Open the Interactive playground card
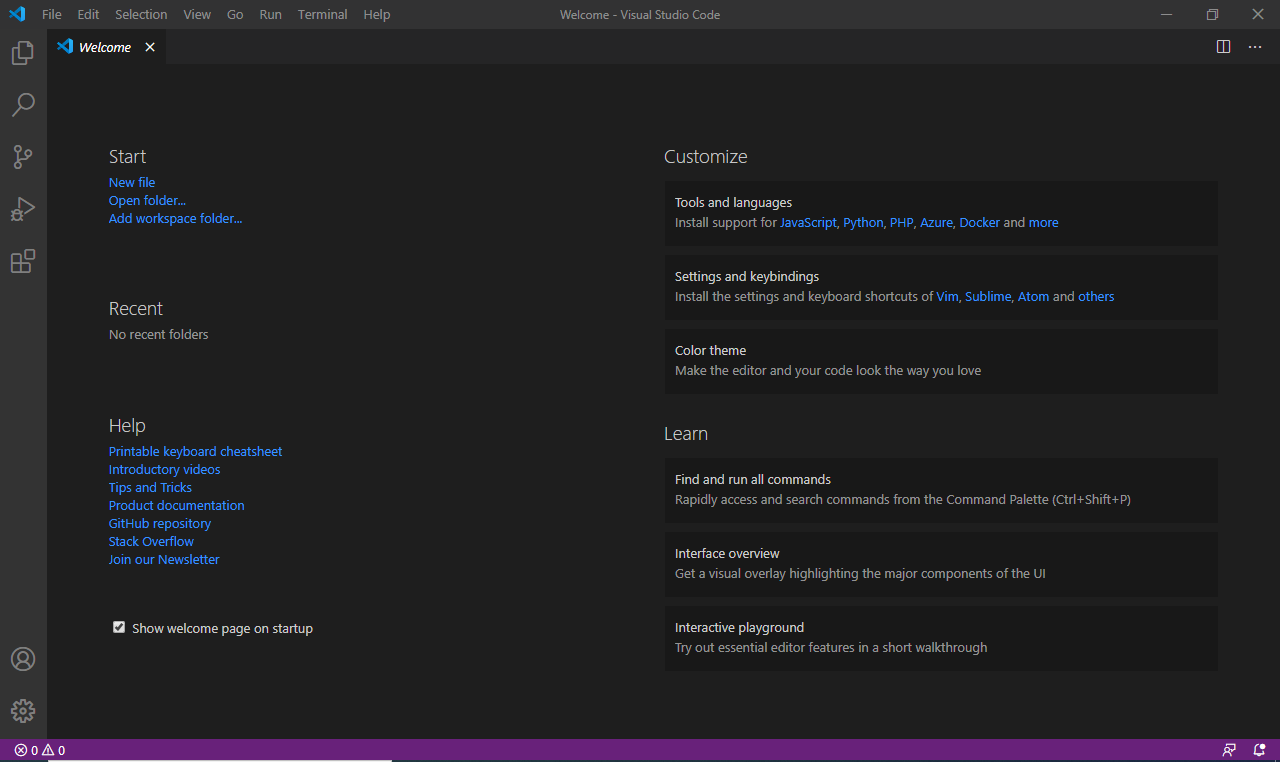The width and height of the screenshot is (1280, 762). pos(941,638)
